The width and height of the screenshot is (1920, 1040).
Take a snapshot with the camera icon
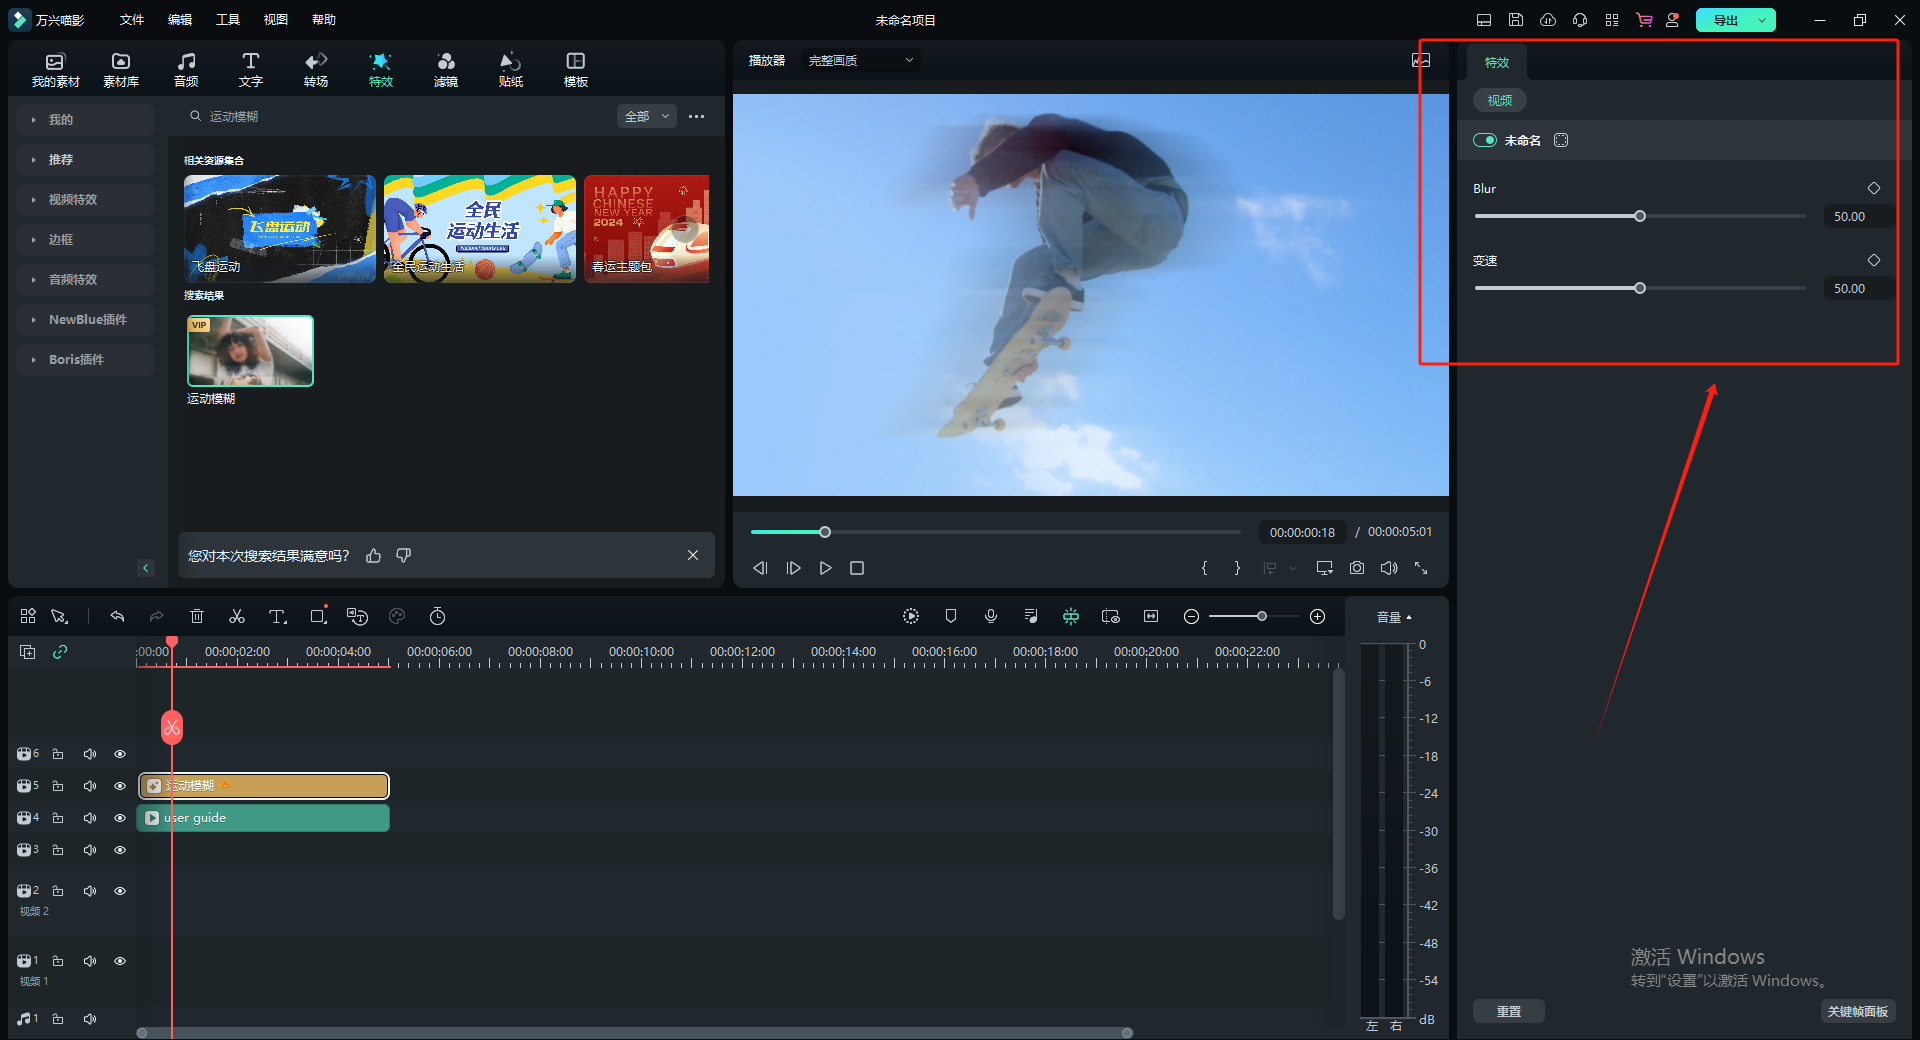coord(1356,568)
